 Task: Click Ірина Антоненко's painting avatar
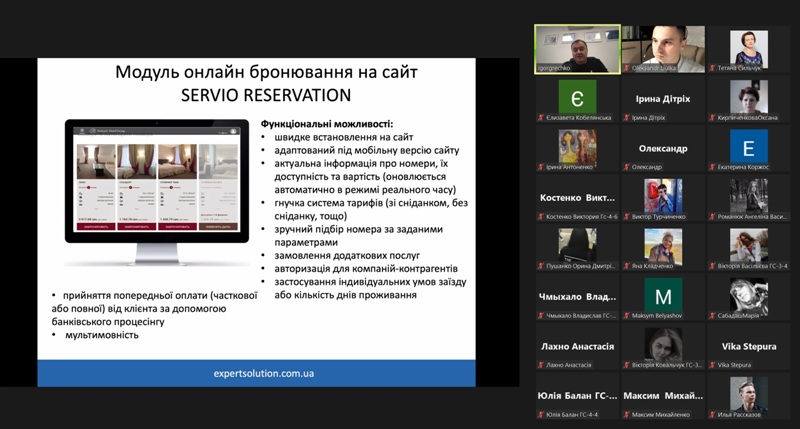tap(577, 146)
